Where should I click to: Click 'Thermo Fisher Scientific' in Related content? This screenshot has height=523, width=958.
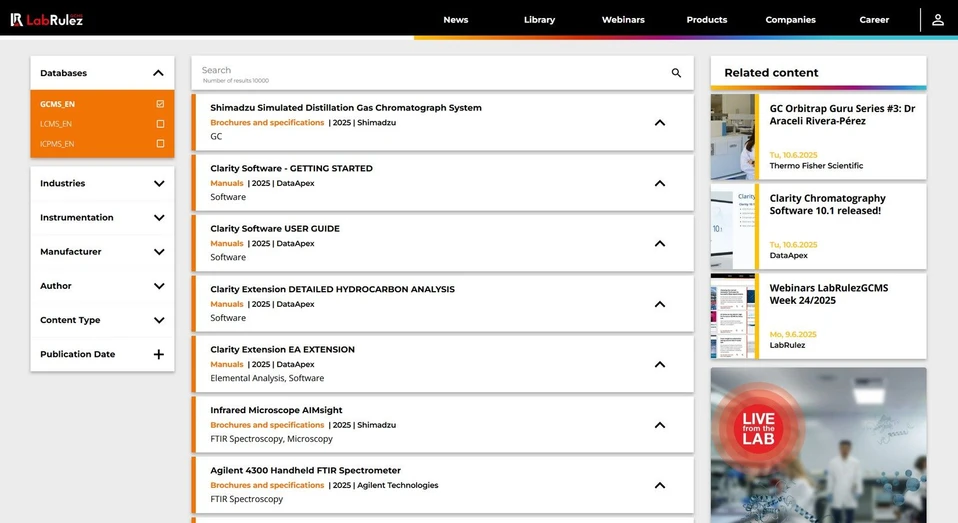(x=816, y=166)
